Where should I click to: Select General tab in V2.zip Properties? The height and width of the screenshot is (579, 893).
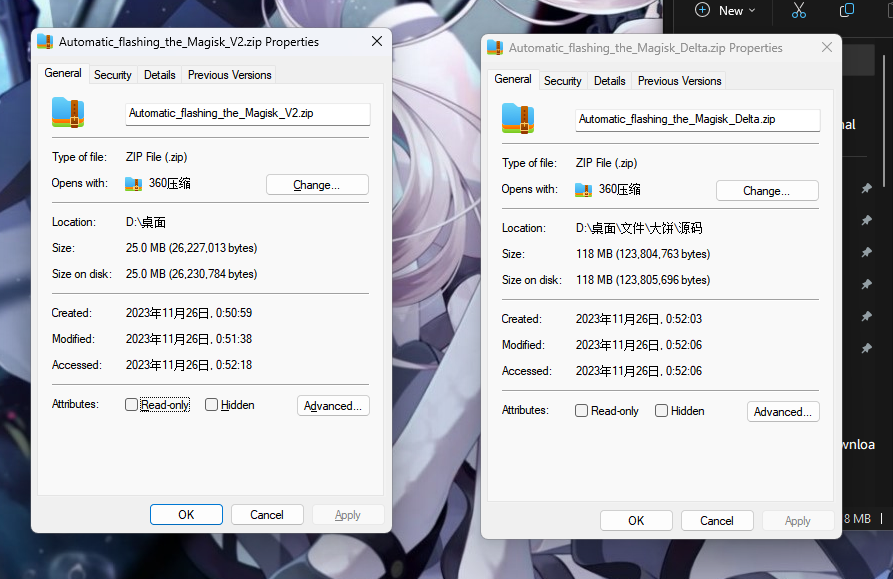click(63, 73)
